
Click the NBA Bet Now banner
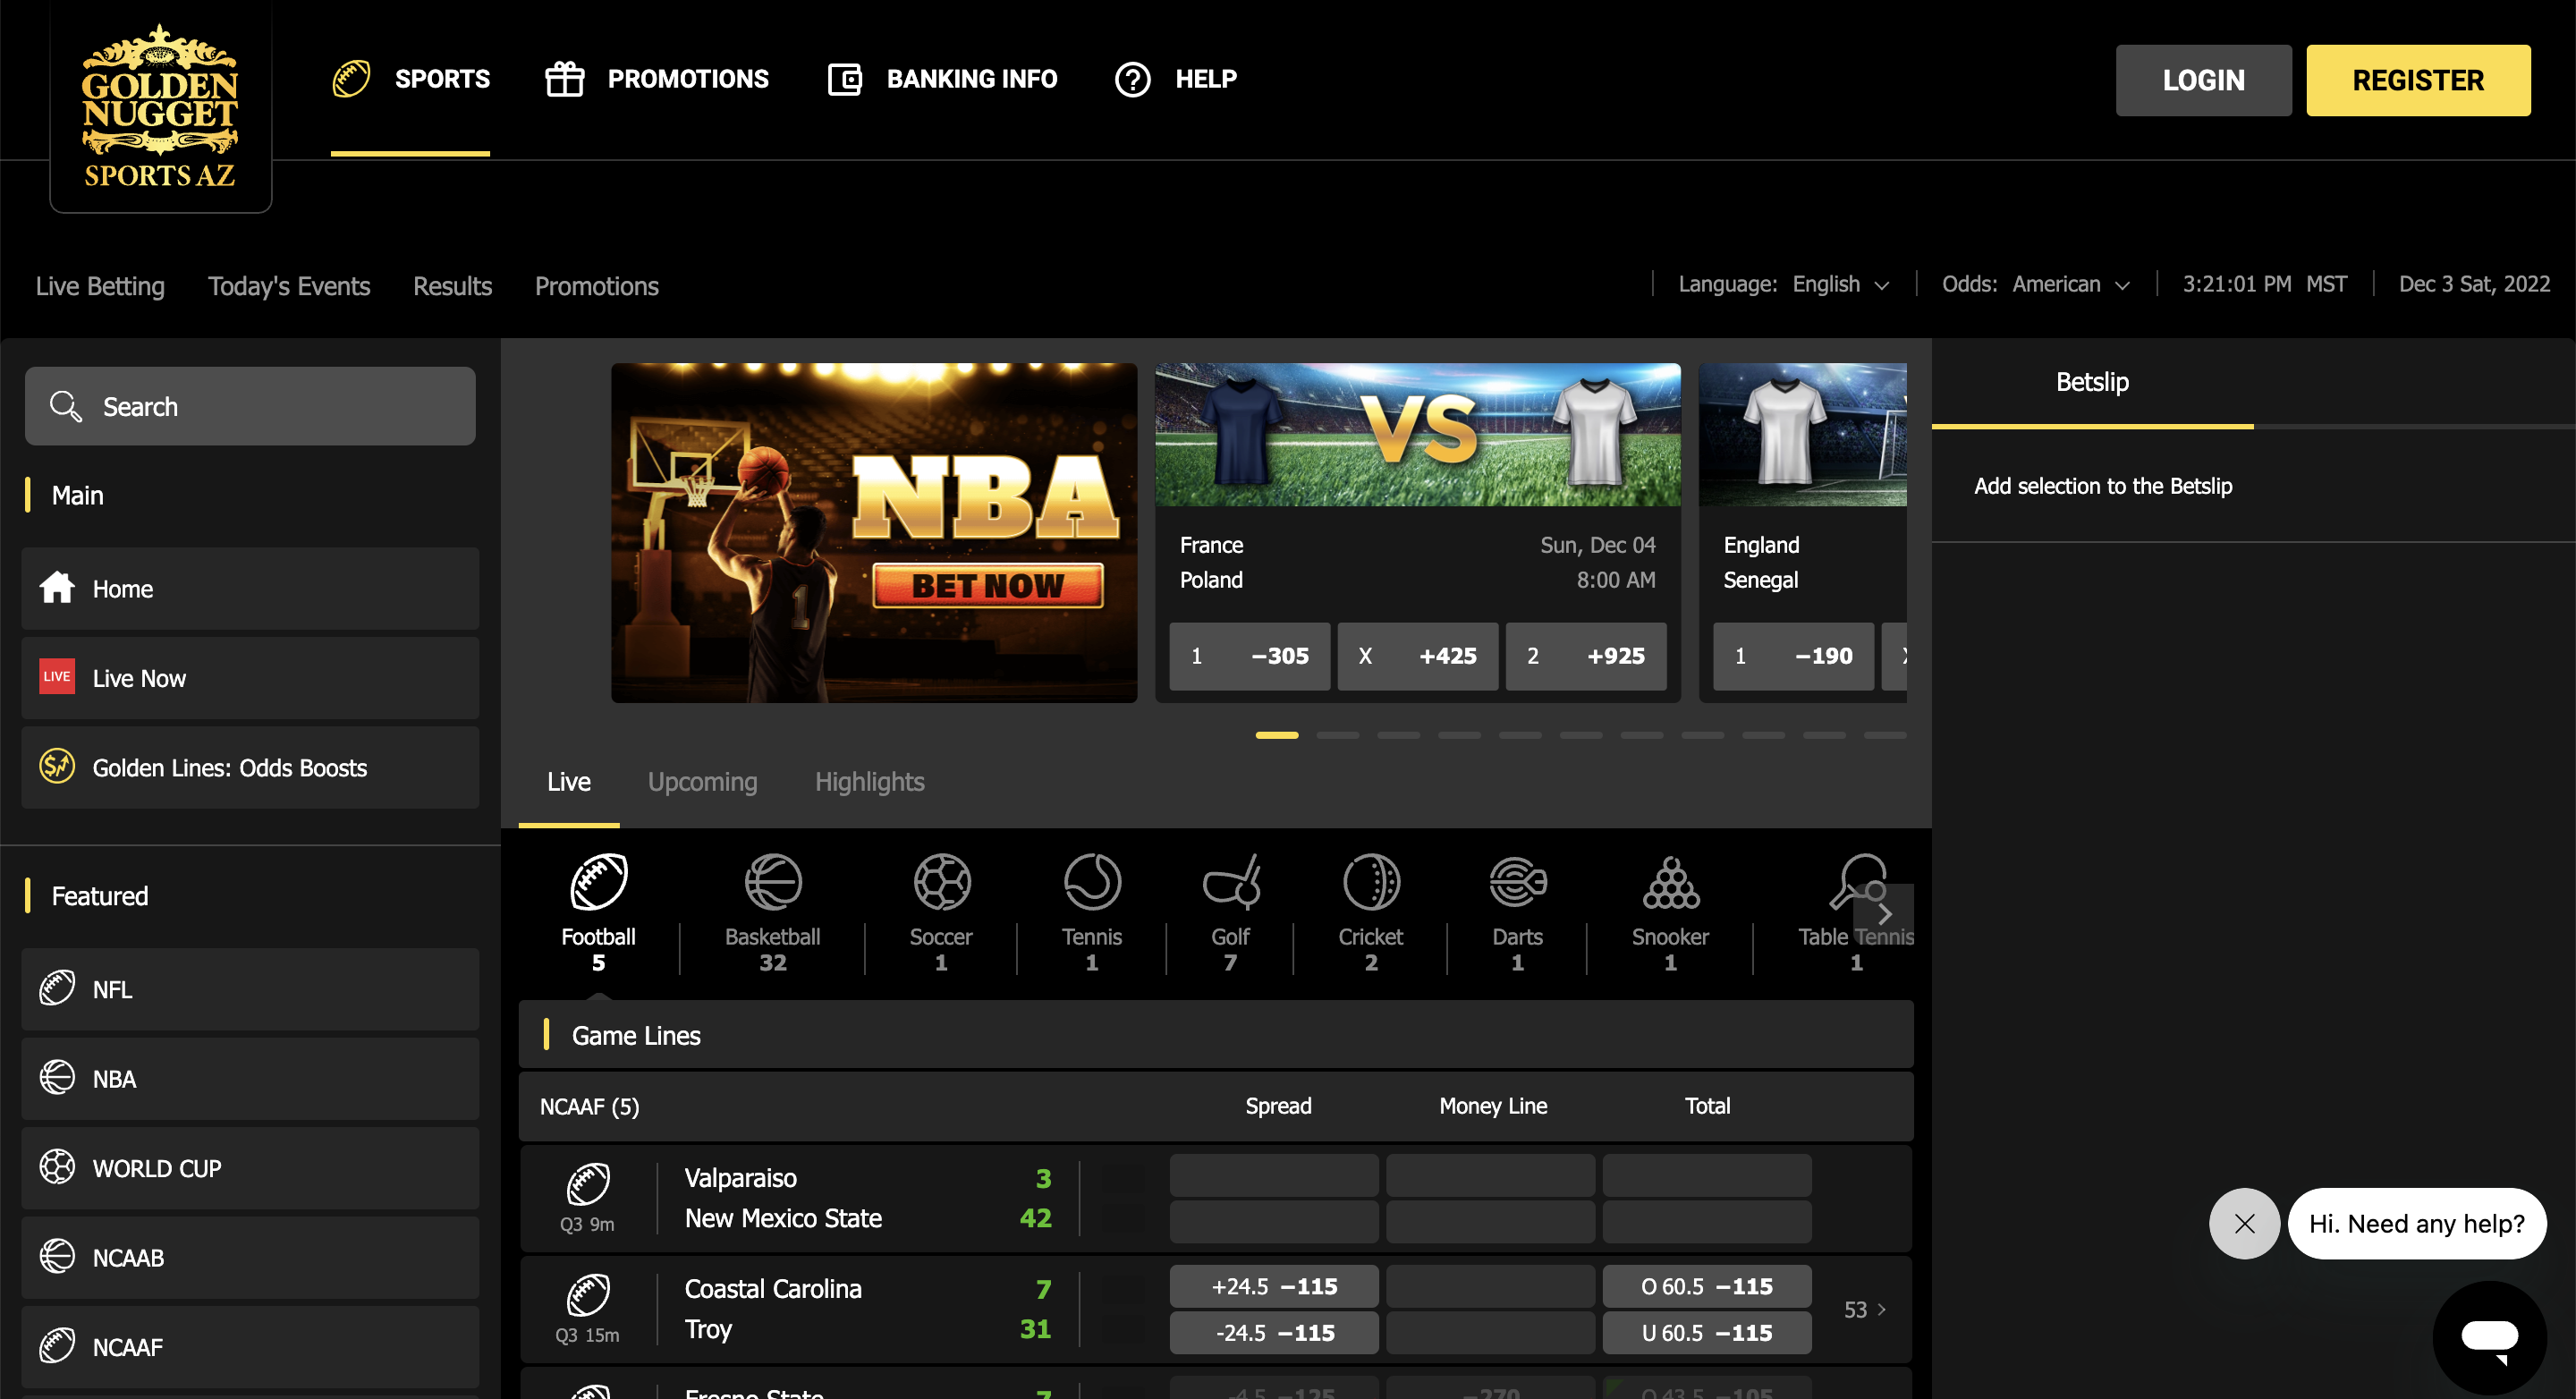874,532
